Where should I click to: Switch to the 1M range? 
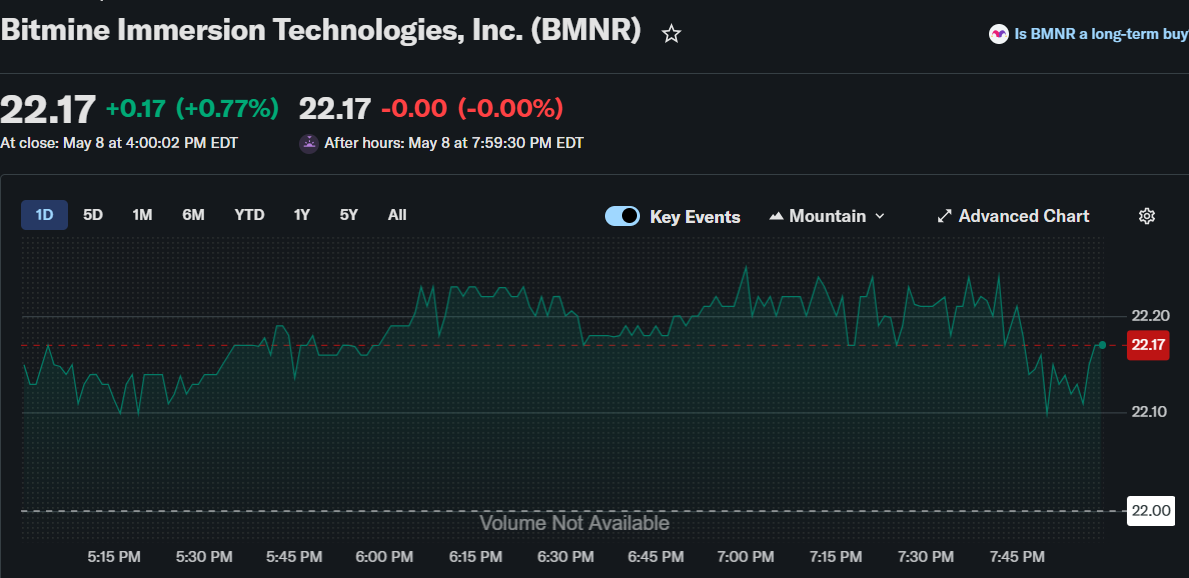(x=142, y=215)
